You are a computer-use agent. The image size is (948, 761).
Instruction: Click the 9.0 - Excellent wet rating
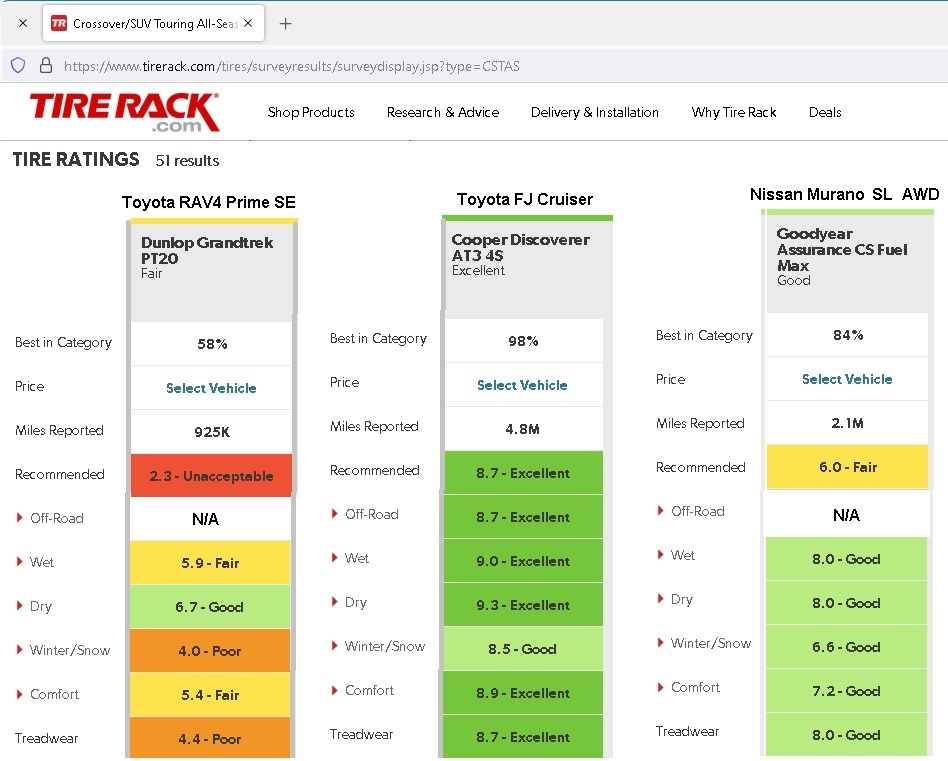[523, 560]
